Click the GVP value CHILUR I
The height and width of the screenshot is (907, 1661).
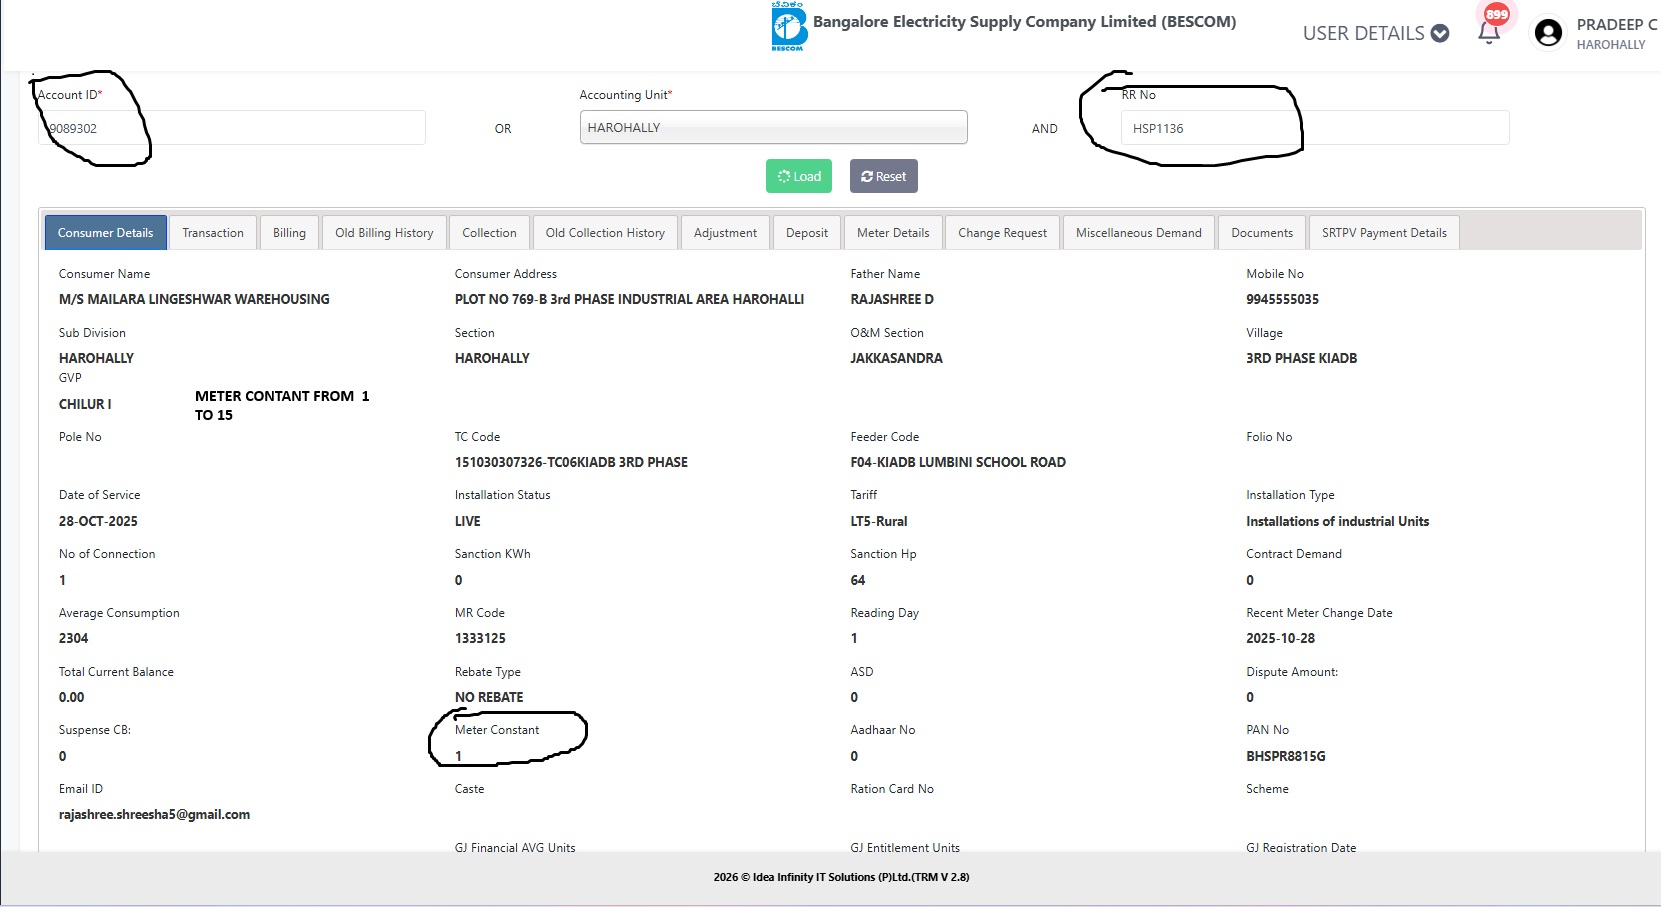click(85, 404)
